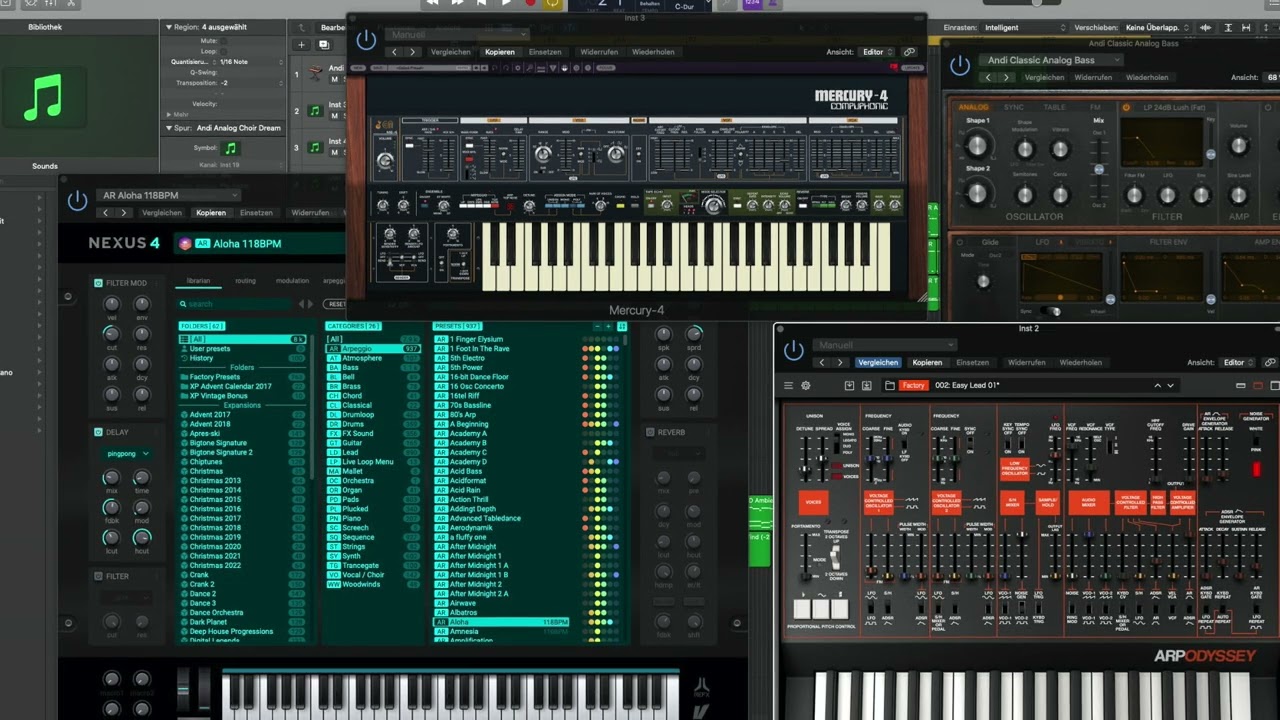Viewport: 1280px width, 720px height.
Task: Toggle power button of Andi Classic Analog Bass
Action: pyautogui.click(x=960, y=66)
